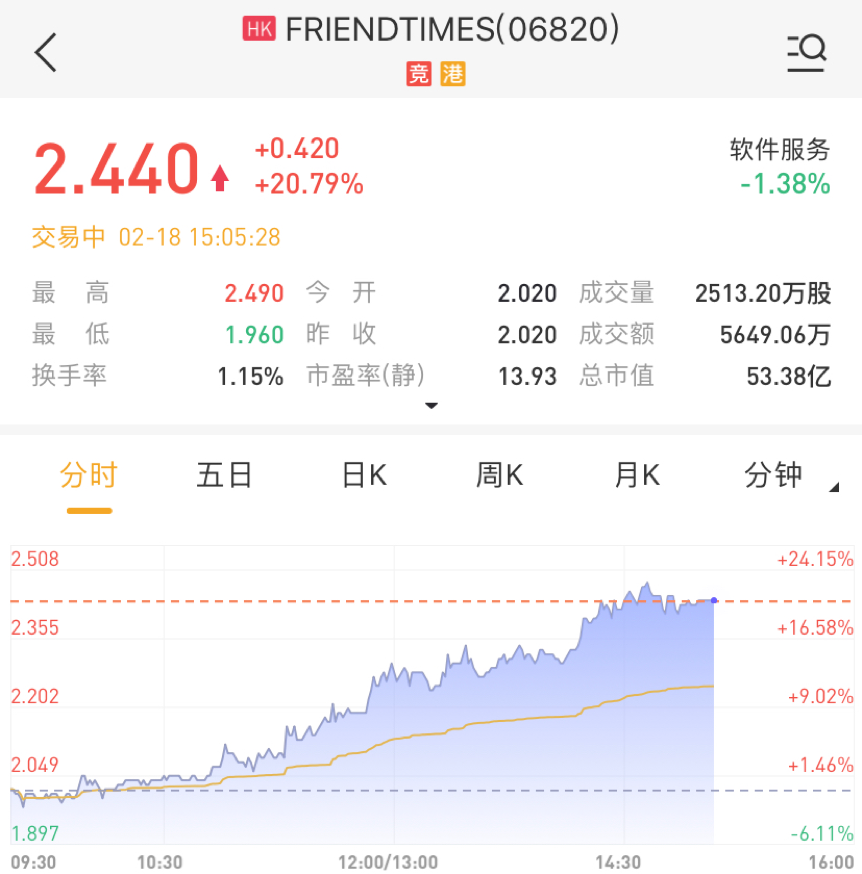Tap the 总市值 market cap value
Screen dimensions: 862x874
point(788,376)
